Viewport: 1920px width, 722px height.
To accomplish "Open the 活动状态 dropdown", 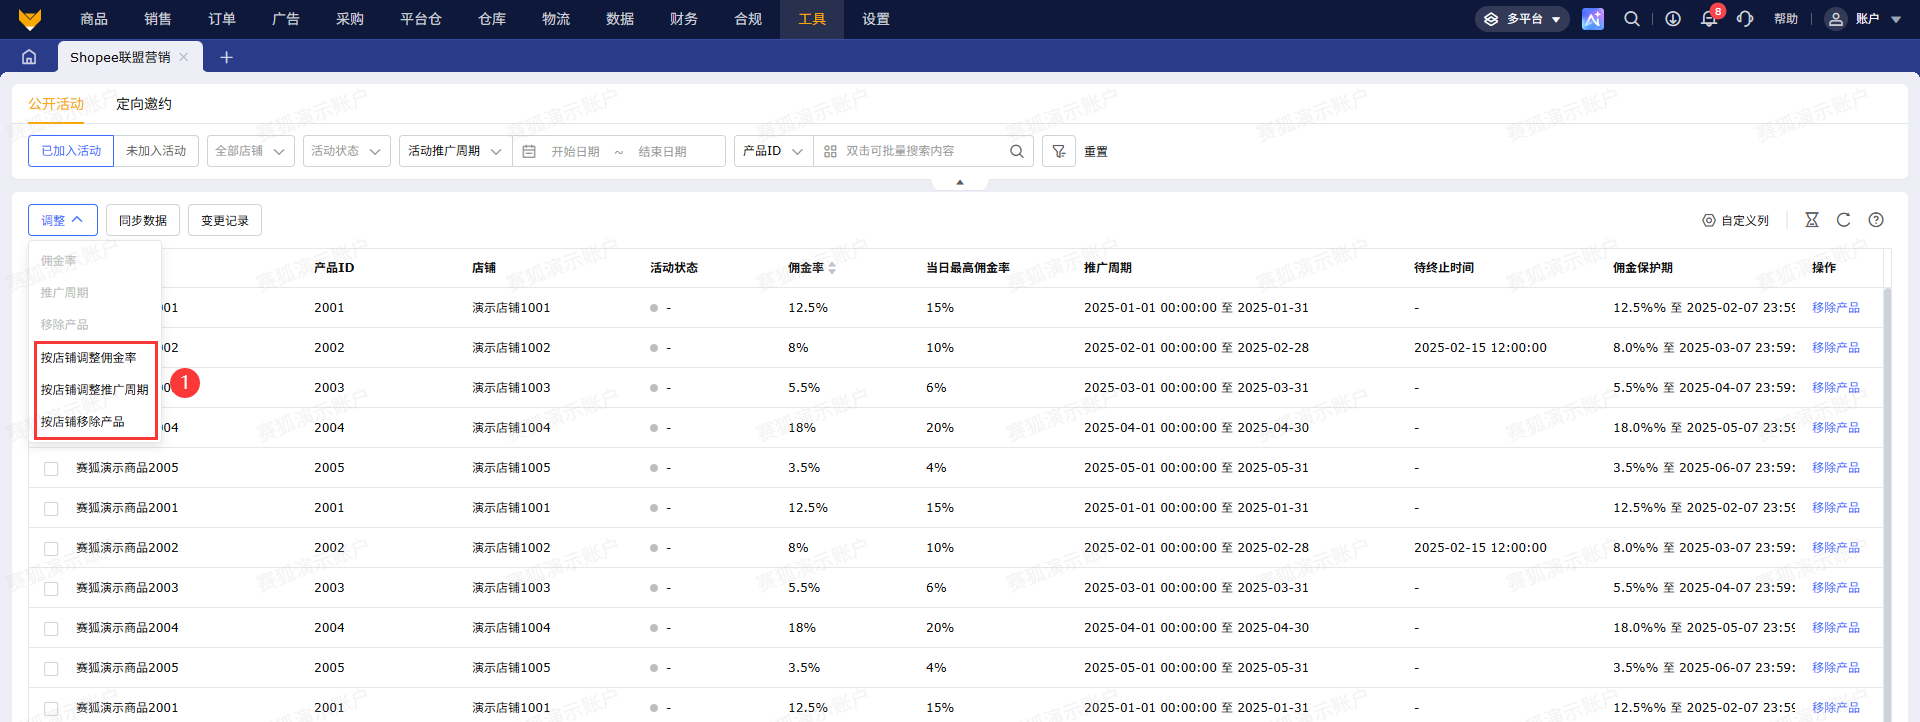I will click(x=347, y=151).
